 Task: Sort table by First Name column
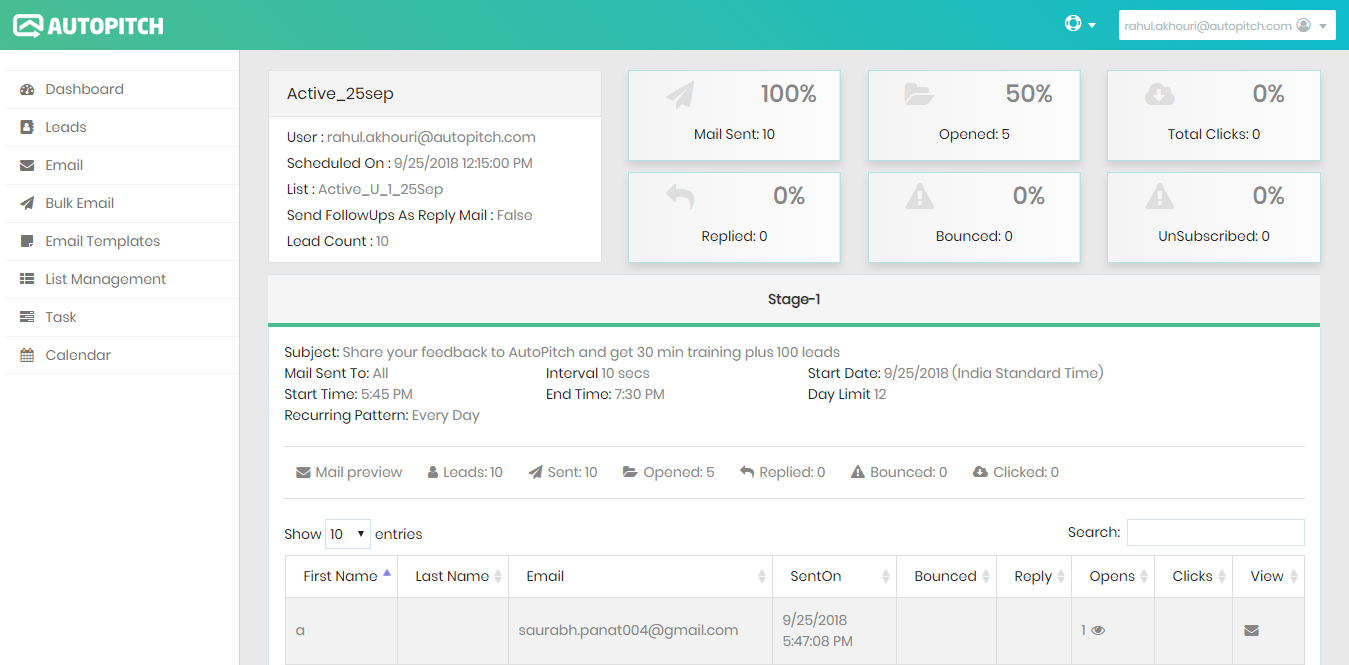341,576
